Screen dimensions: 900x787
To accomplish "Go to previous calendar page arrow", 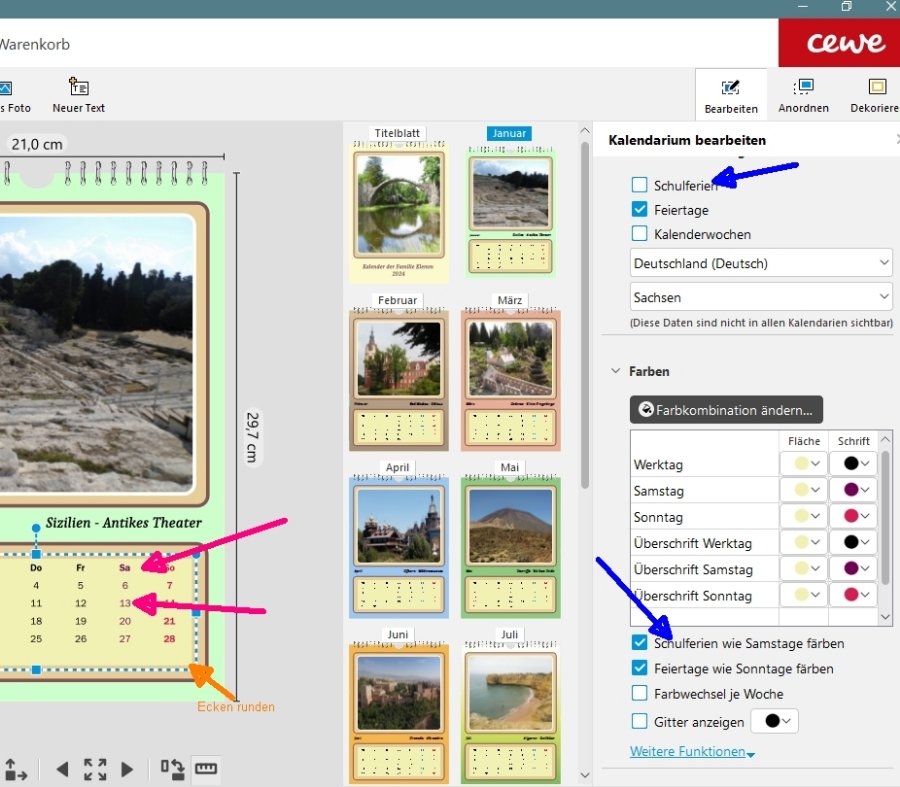I will 62,769.
